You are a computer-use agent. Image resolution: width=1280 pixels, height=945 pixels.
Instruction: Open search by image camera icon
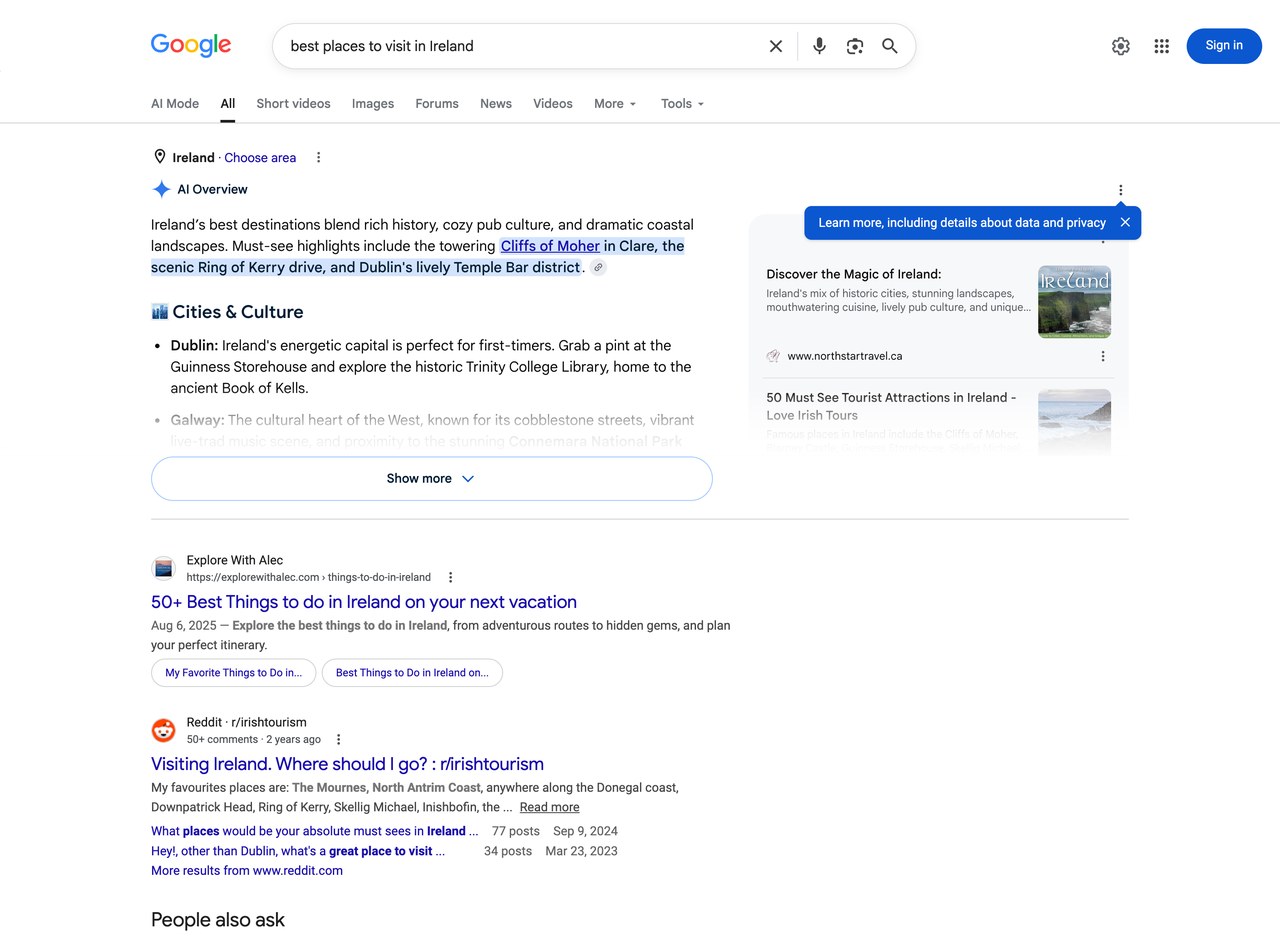(x=854, y=46)
